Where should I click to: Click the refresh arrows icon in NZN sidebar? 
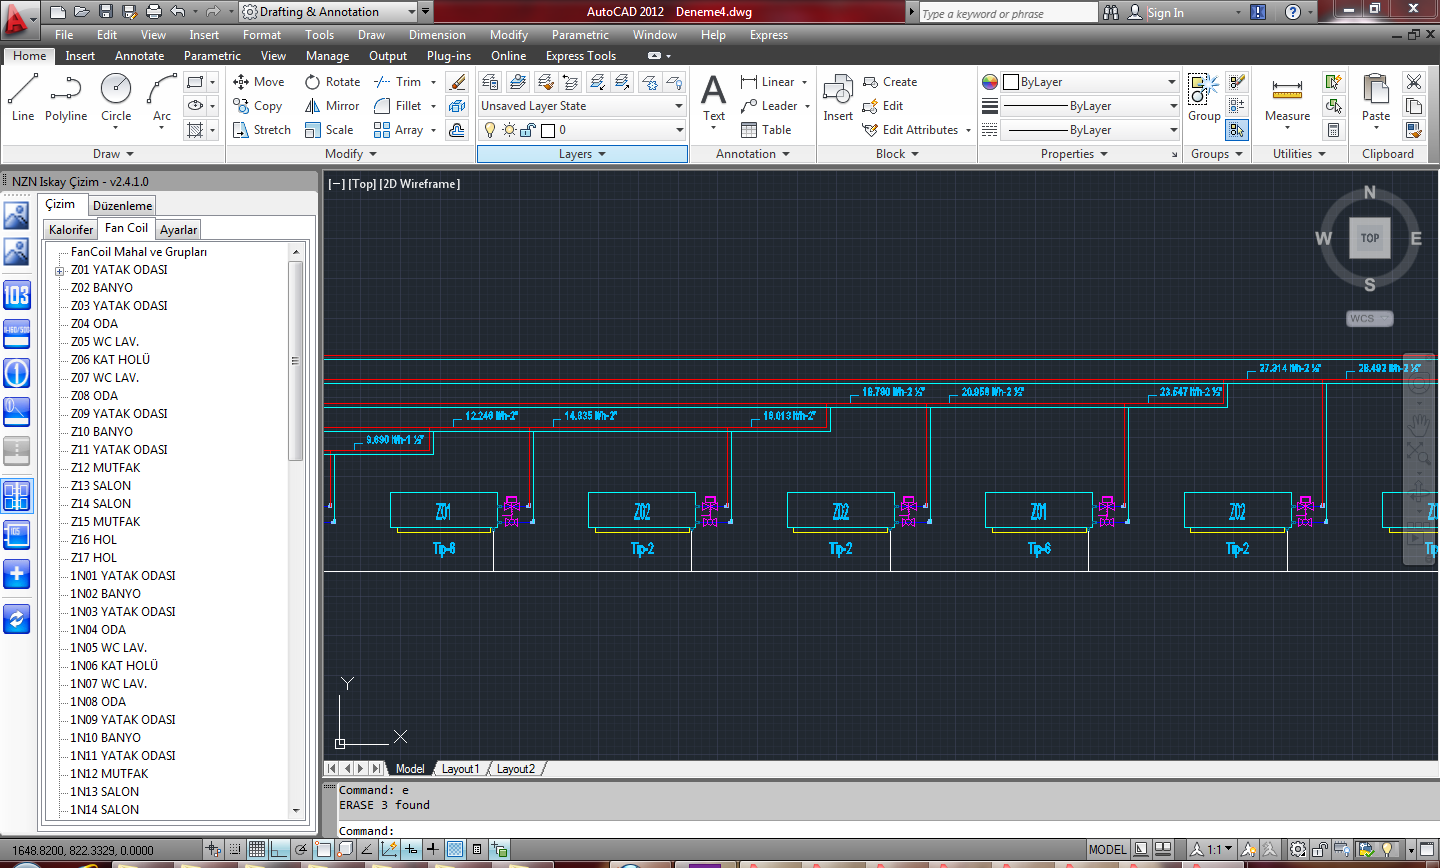17,619
